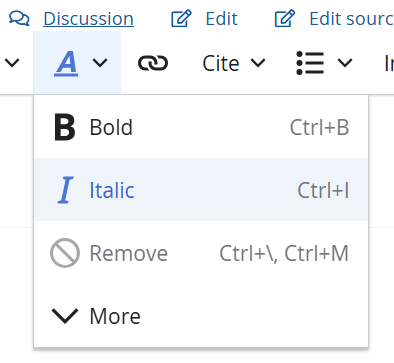
Task: Click the pencil icon beside Edit
Action: tap(181, 18)
